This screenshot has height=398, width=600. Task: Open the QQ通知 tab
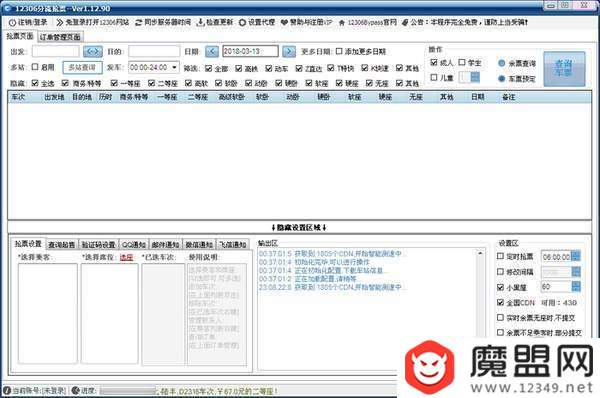pos(134,245)
